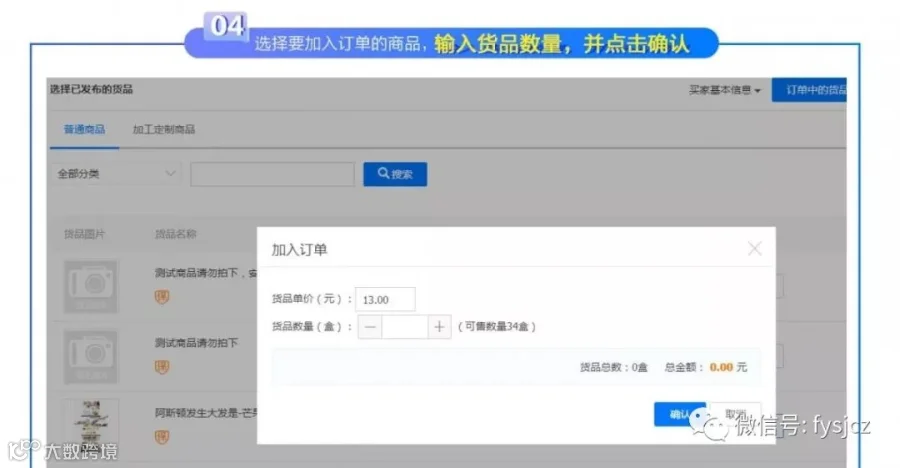The image size is (900, 468).
Task: Click orange shield badge under third product
Action: pos(162,437)
